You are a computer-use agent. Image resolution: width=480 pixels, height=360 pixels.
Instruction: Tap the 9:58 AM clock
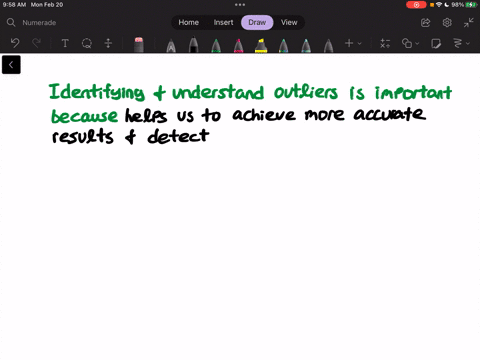tap(14, 5)
